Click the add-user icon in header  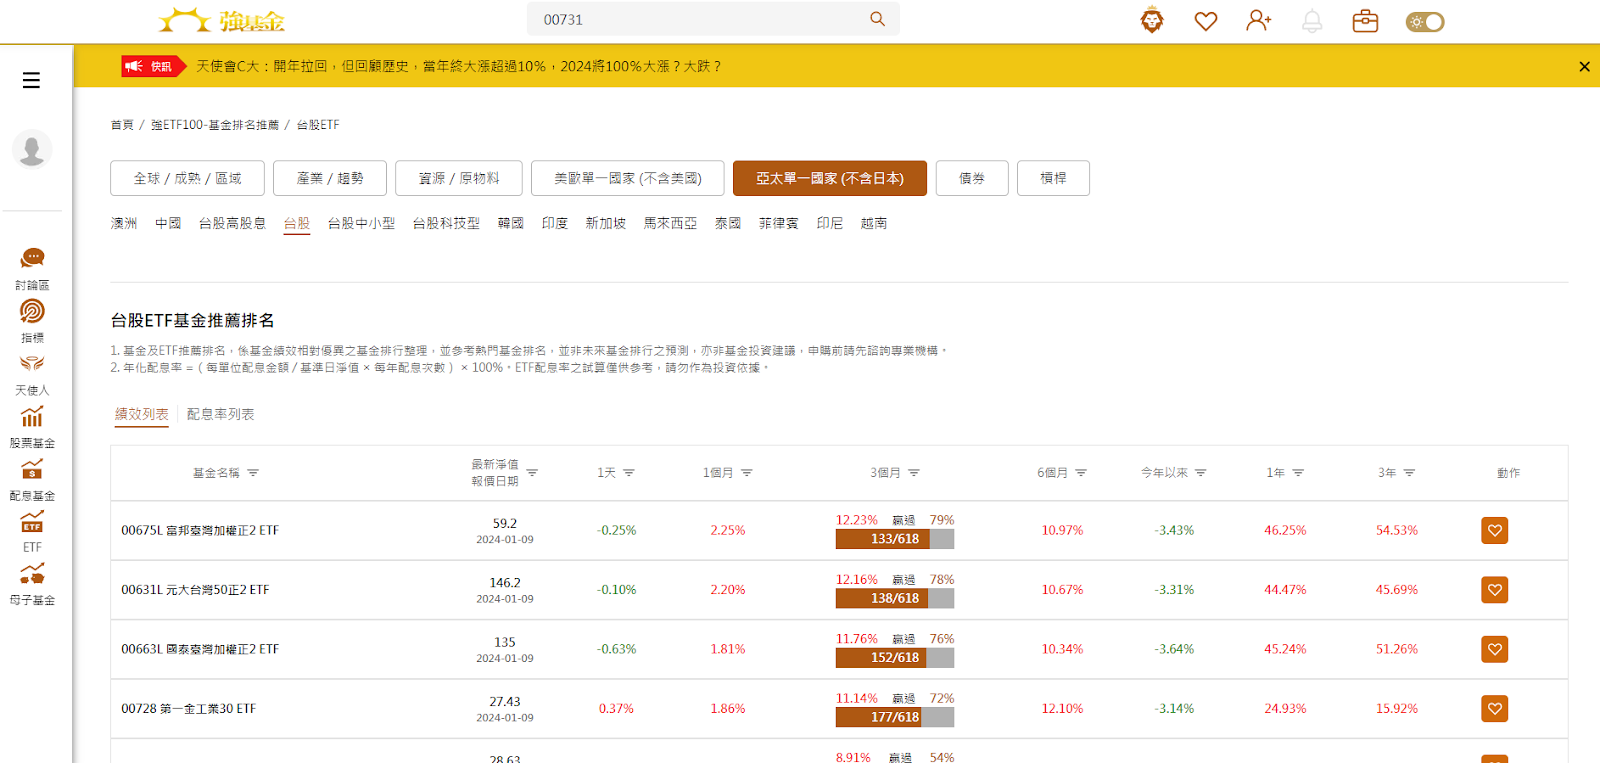[1259, 21]
